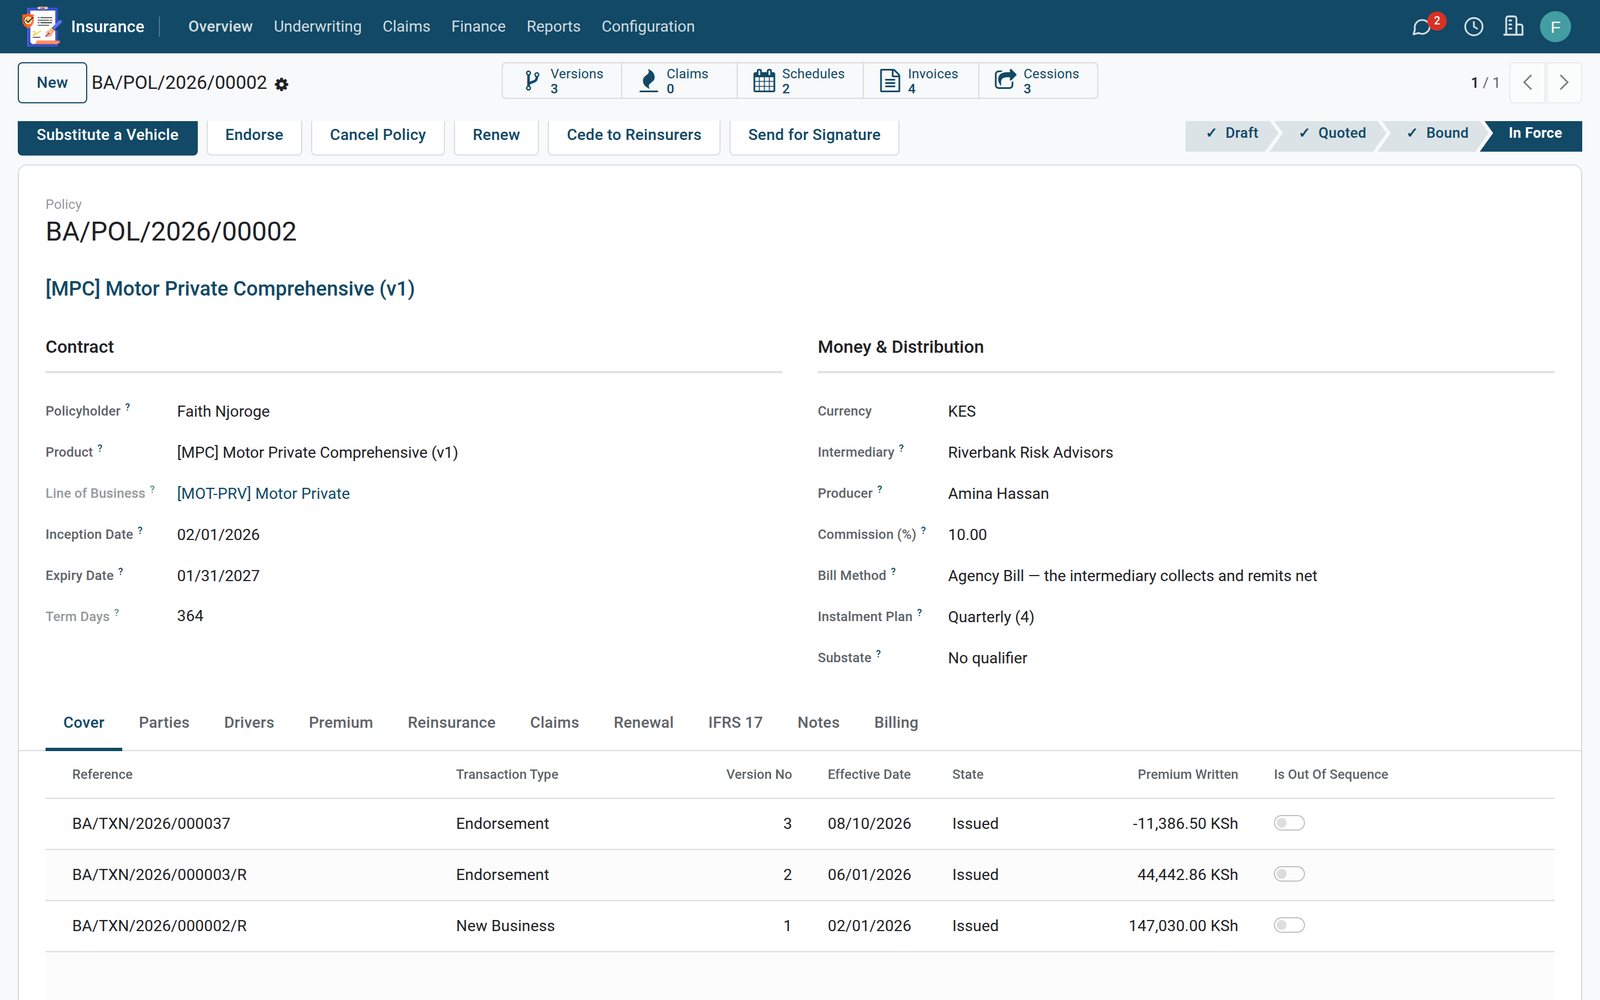Image resolution: width=1600 pixels, height=1000 pixels.
Task: Open the Finance menu
Action: tap(478, 27)
